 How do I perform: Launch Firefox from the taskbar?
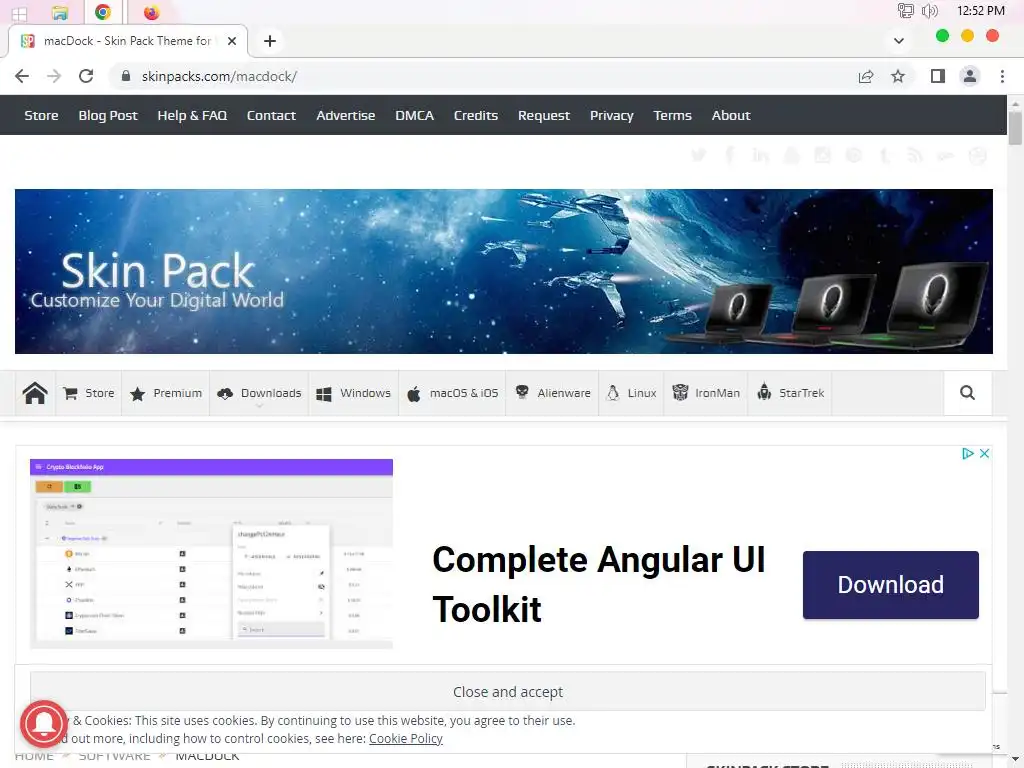[152, 12]
